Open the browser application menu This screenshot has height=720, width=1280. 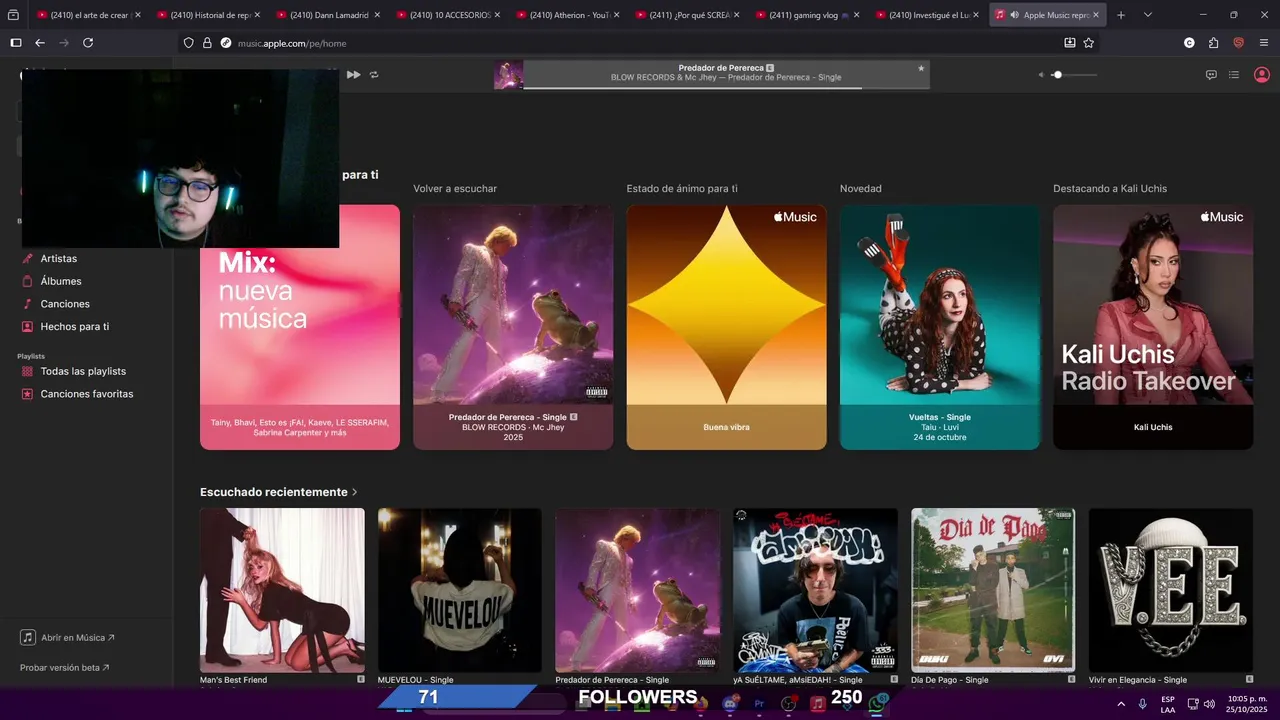pyautogui.click(x=1264, y=43)
